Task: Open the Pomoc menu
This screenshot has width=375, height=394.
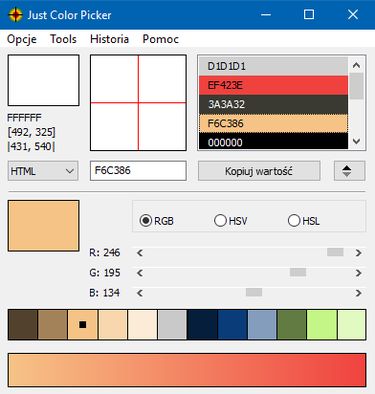Action: (x=161, y=39)
